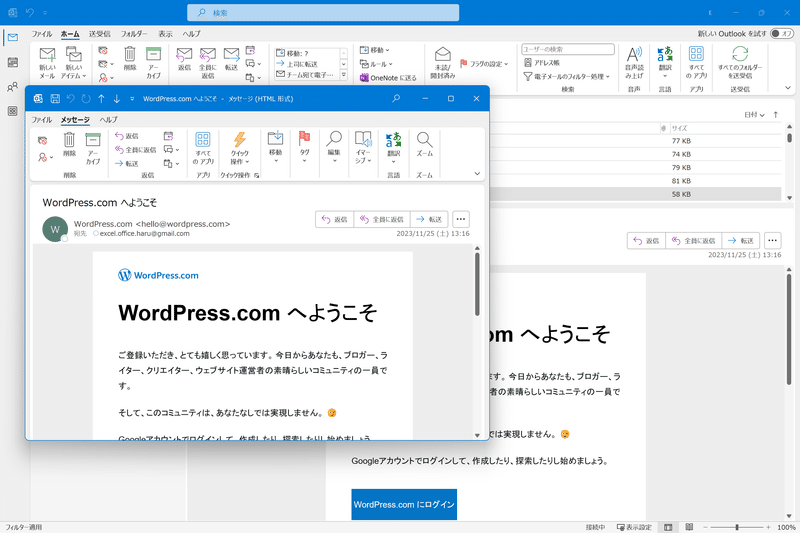The width and height of the screenshot is (800, 533).
Task: Click Forward icon in main Outlook ribbon
Action: click(231, 58)
